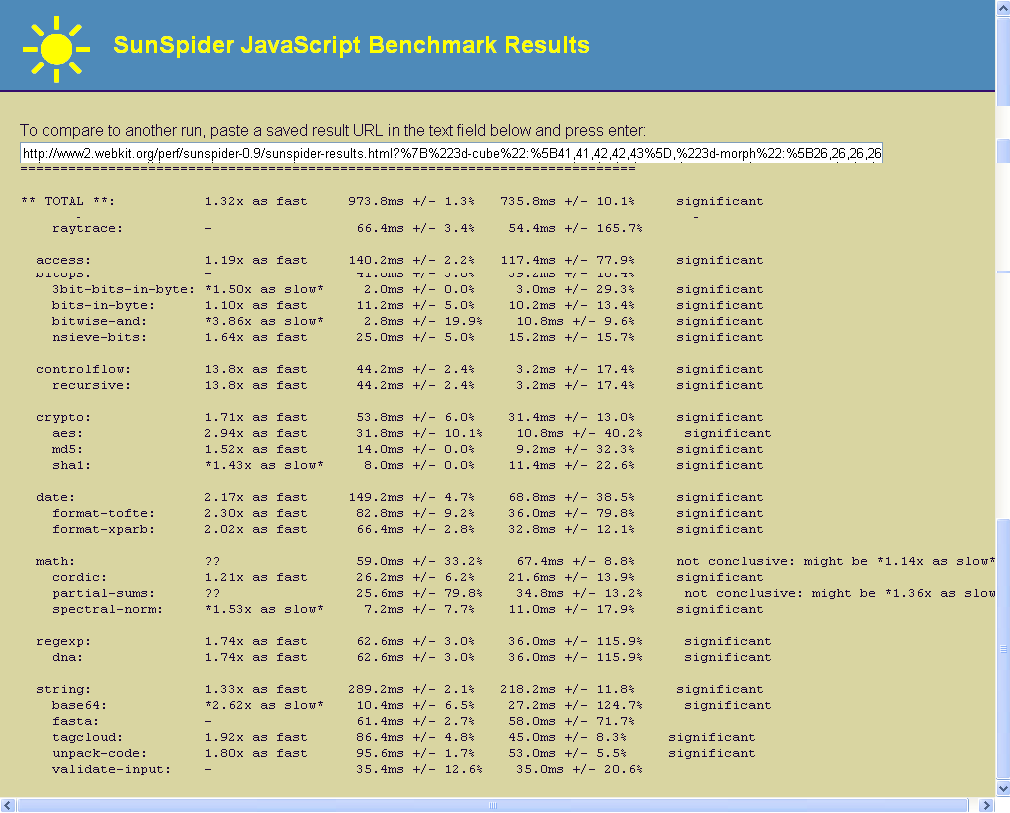Click the horizontal scrollbar left arrow
1010x813 pixels.
tap(8, 805)
